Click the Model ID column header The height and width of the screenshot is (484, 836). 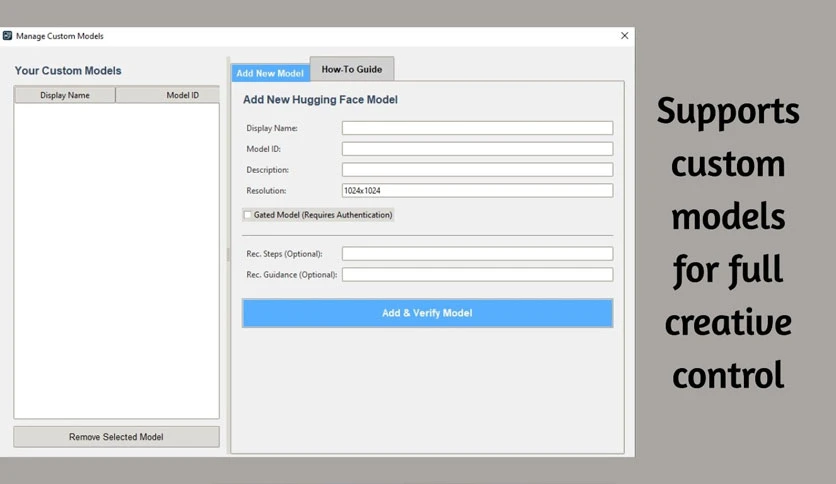167,95
